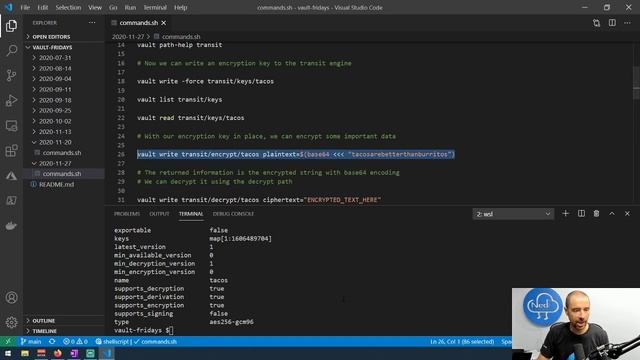Open the Azure view in activity bar
Screen dimensions: 640x360
11,176
